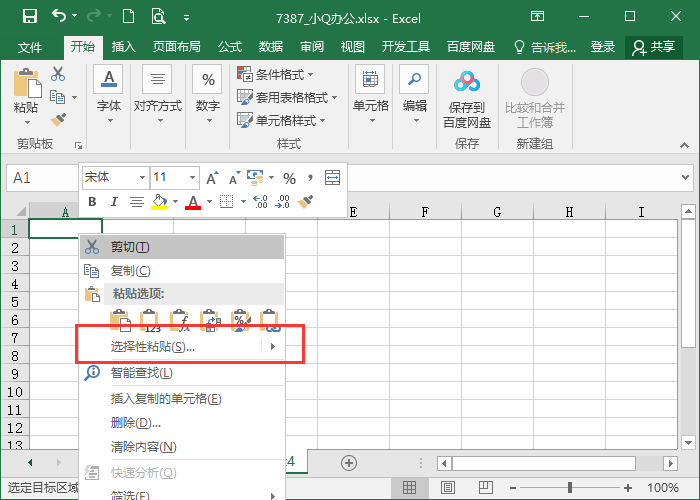Viewport: 700px width, 500px height.
Task: Expand the font color dropdown arrow
Action: coord(209,202)
